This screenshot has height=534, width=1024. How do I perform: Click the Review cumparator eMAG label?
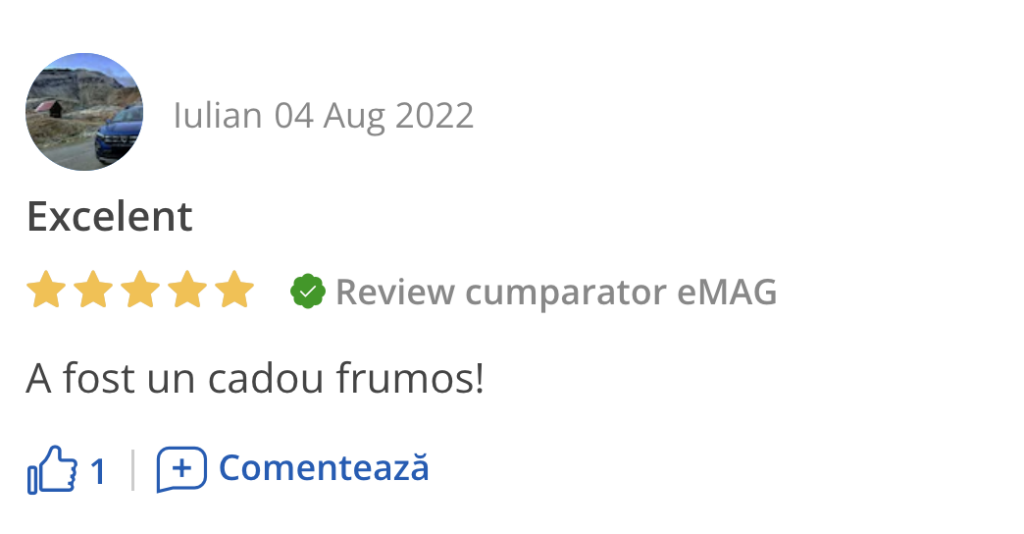pos(556,292)
